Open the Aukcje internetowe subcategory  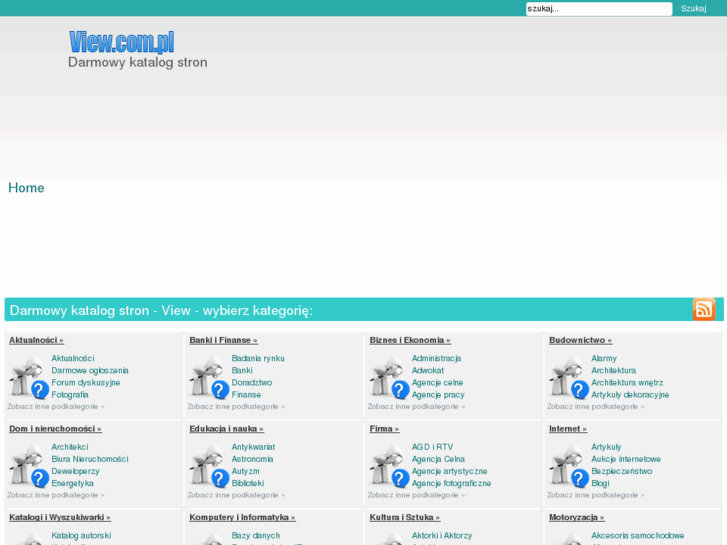pyautogui.click(x=626, y=459)
